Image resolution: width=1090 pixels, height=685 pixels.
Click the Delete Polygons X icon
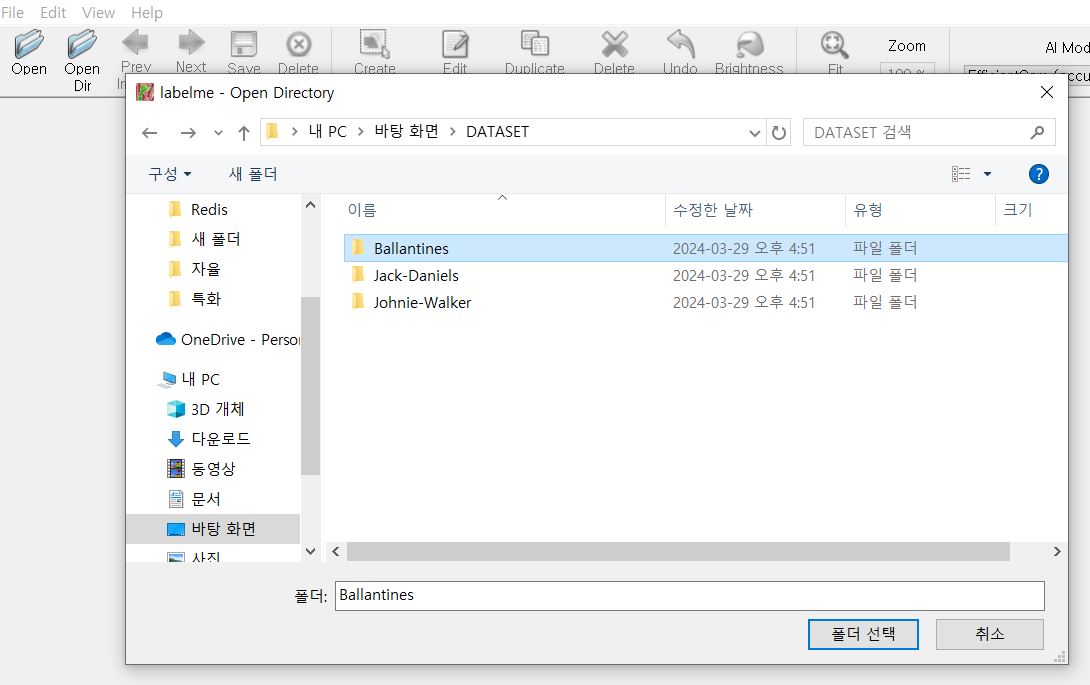click(x=615, y=44)
